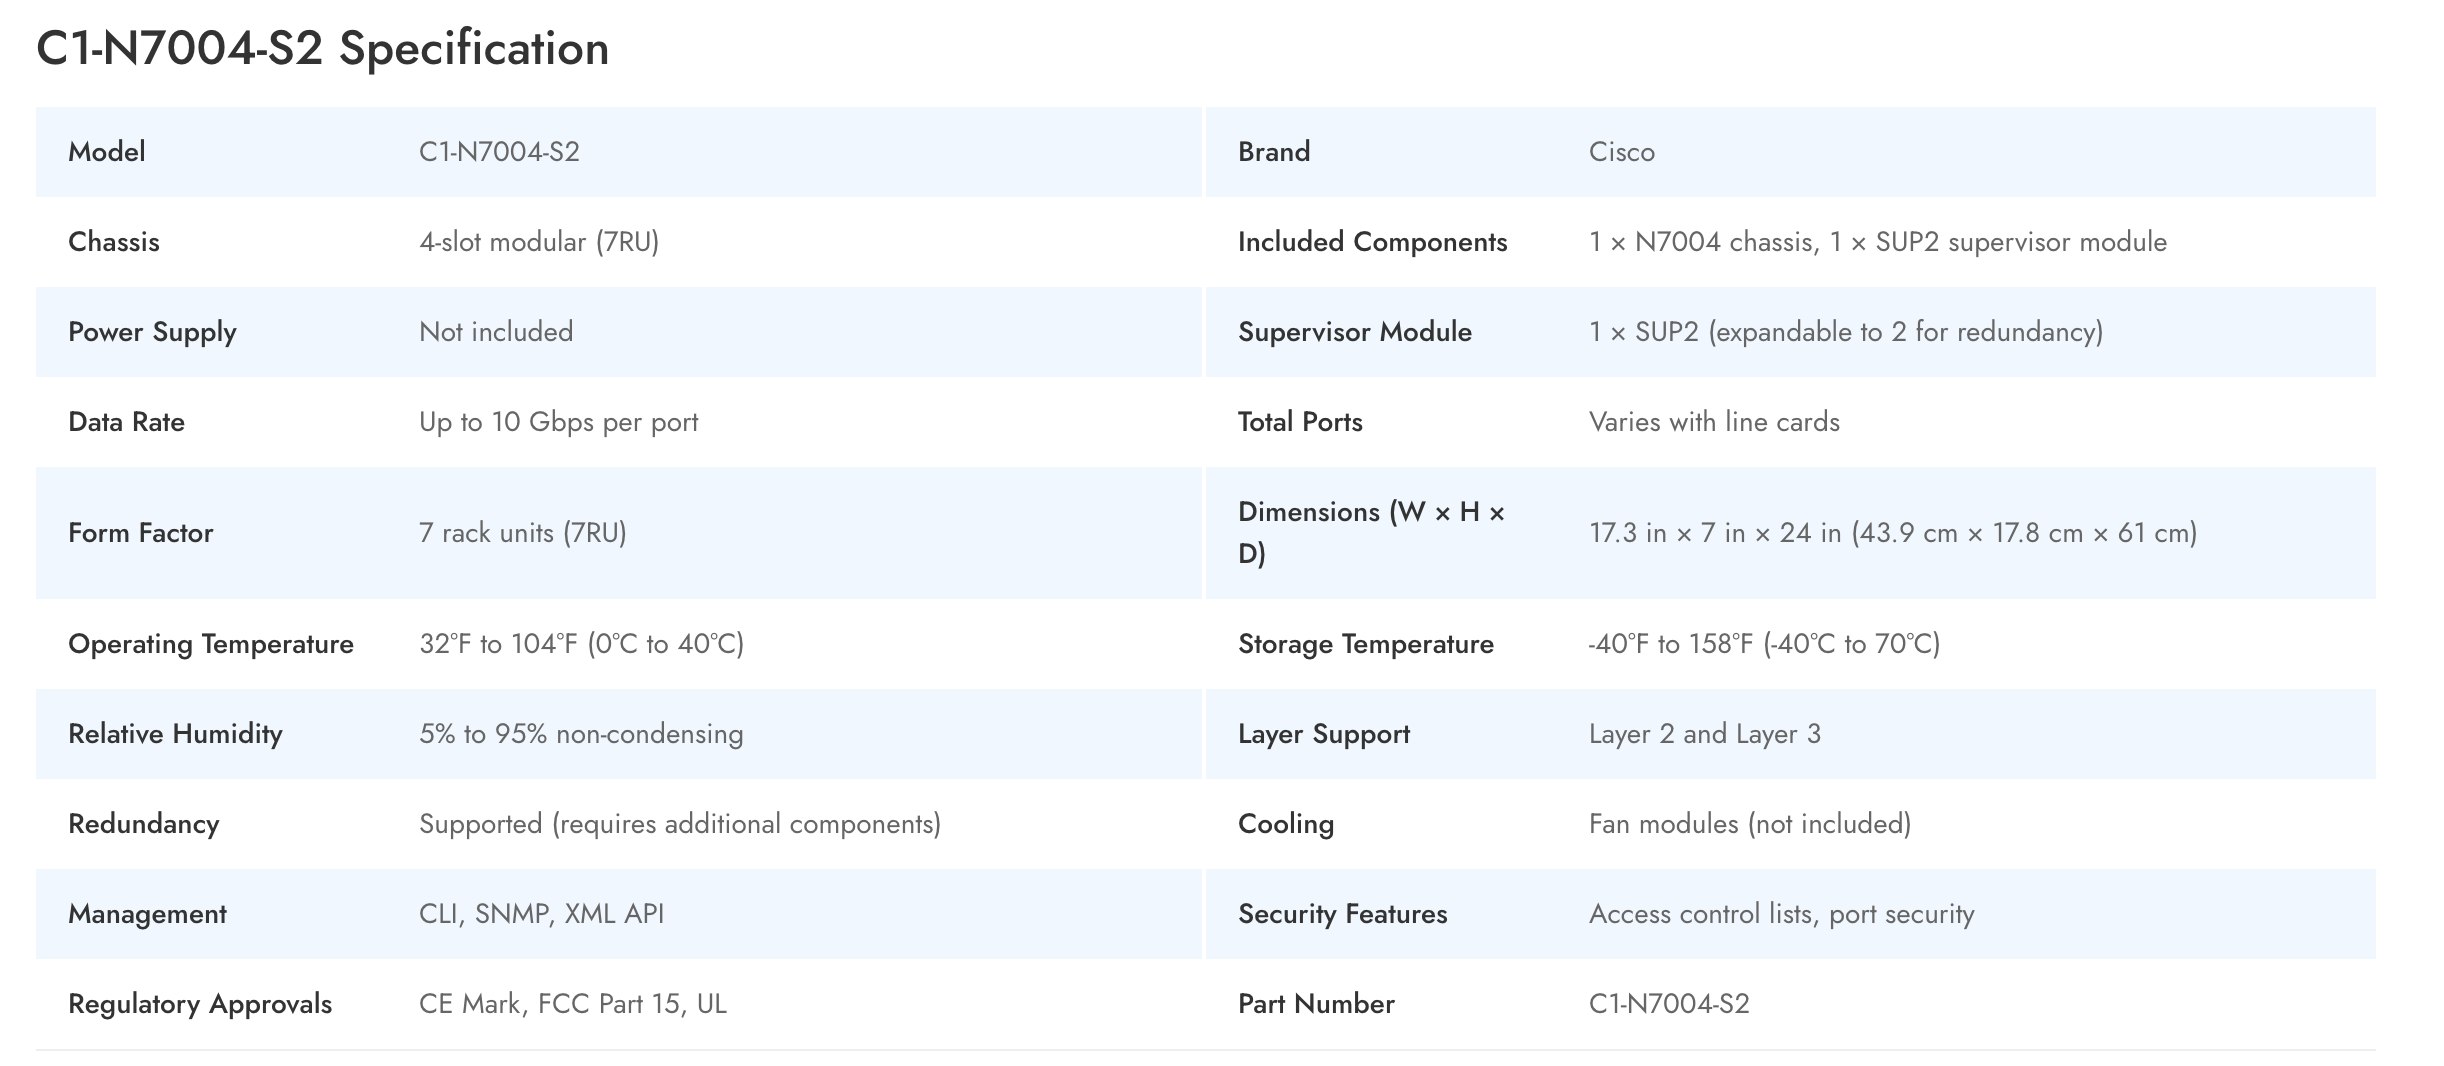The image size is (2444, 1066).
Task: Click the Included Components value text
Action: tap(1877, 242)
